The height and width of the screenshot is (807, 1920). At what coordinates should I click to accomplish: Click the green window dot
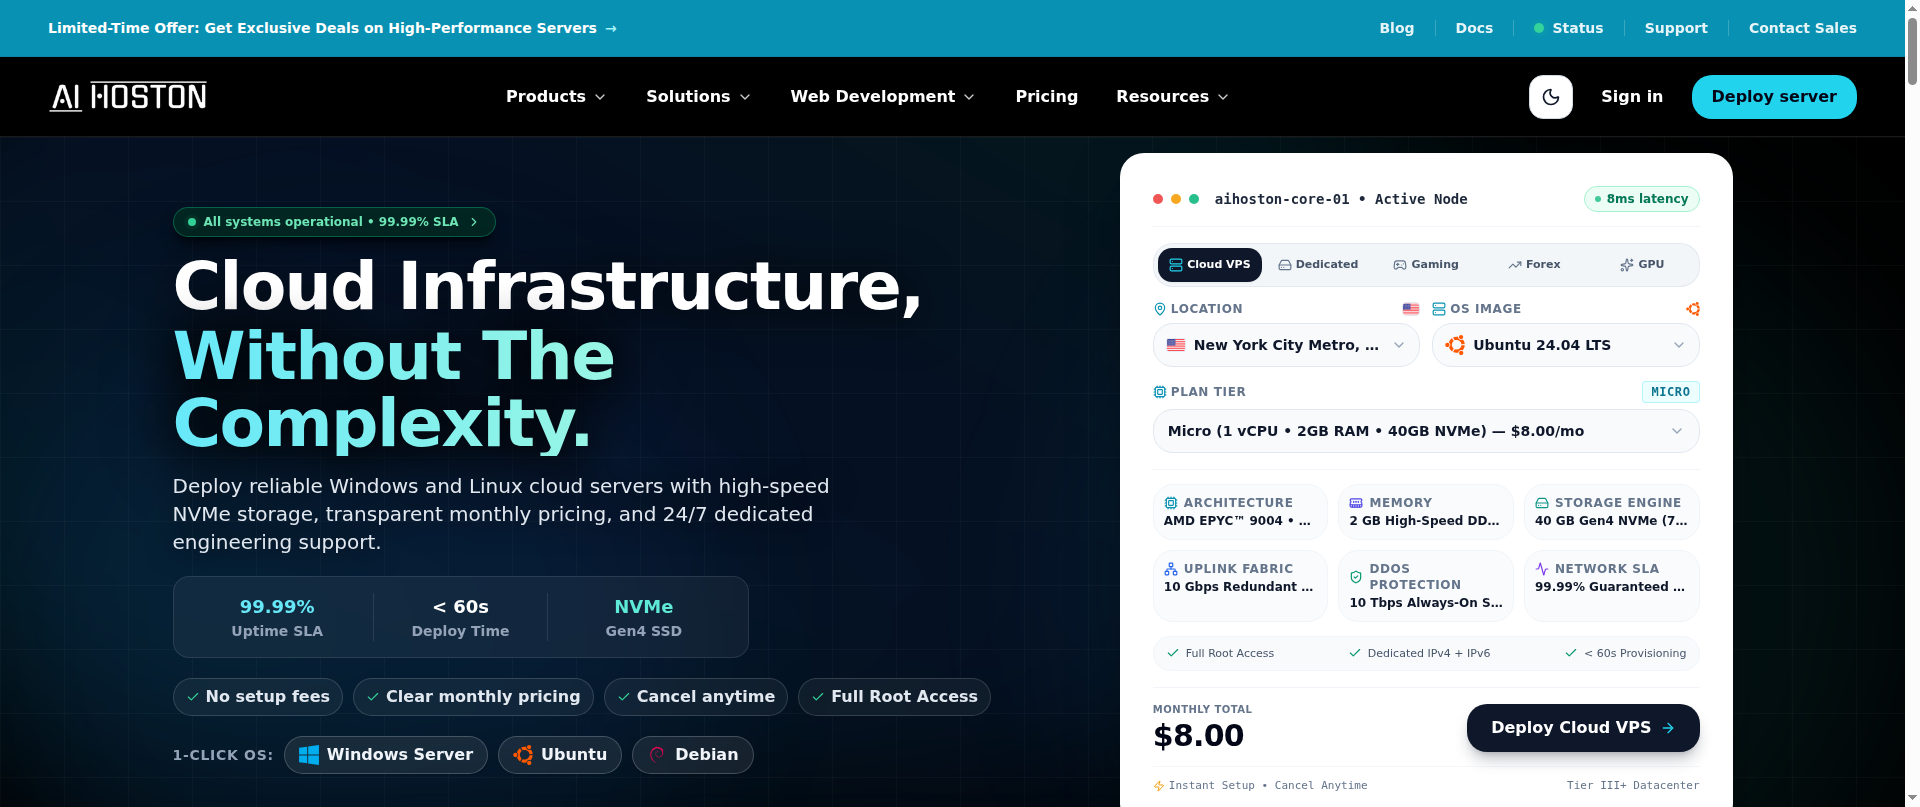point(1194,199)
